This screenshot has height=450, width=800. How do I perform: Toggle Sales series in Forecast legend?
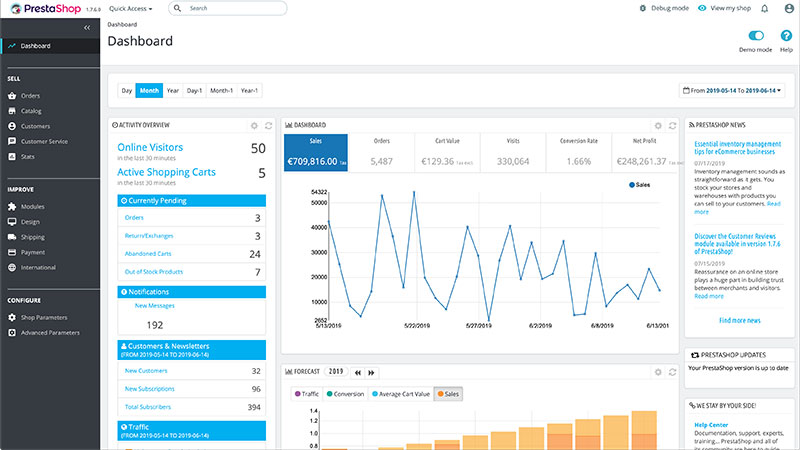(x=448, y=394)
